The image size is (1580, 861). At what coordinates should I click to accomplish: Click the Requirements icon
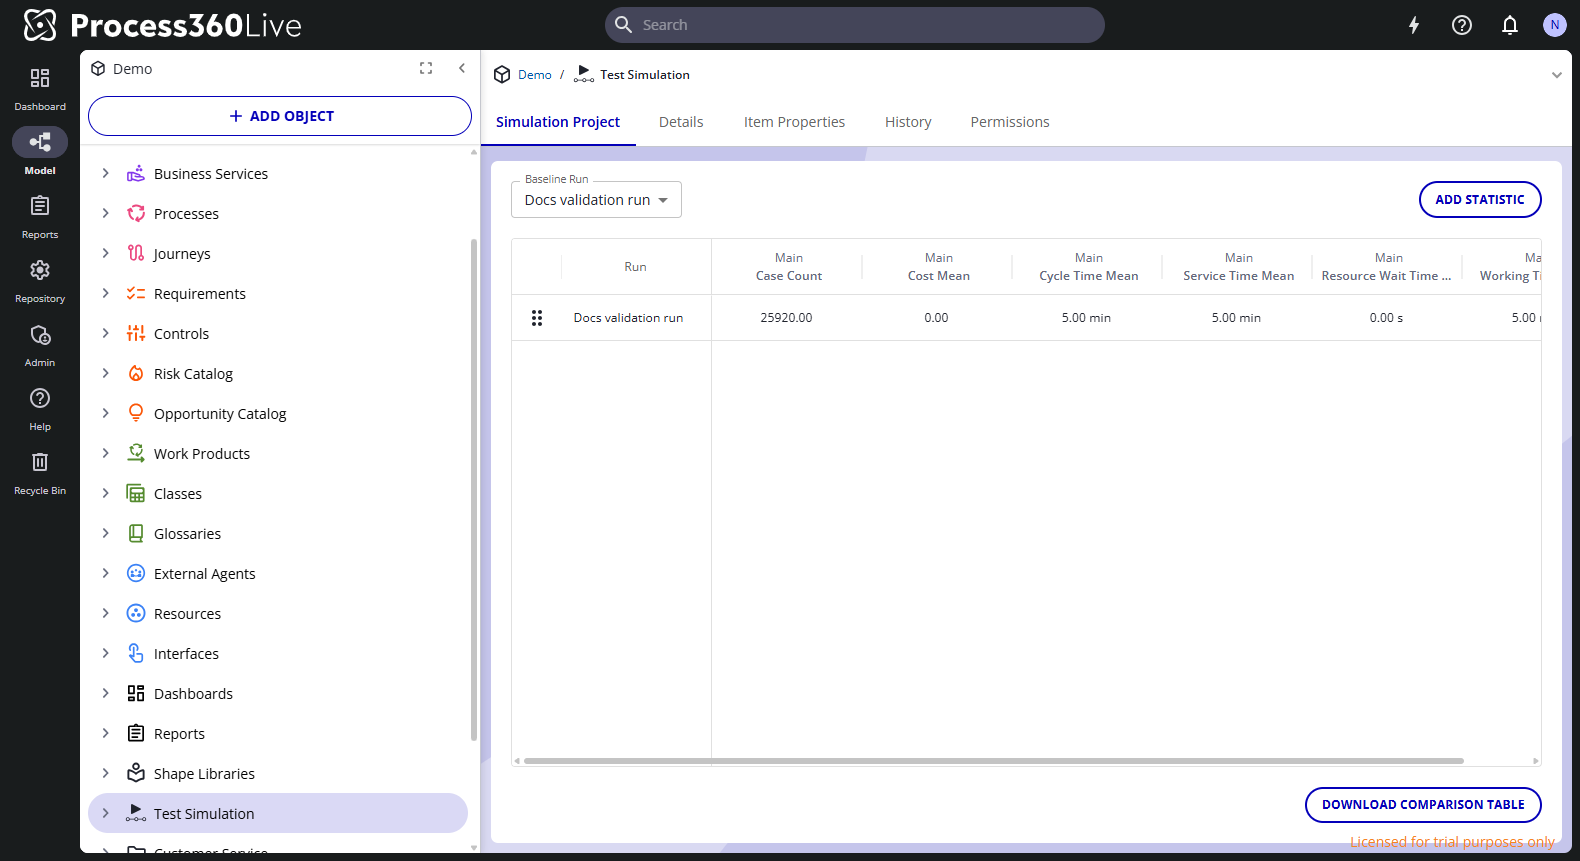(136, 294)
